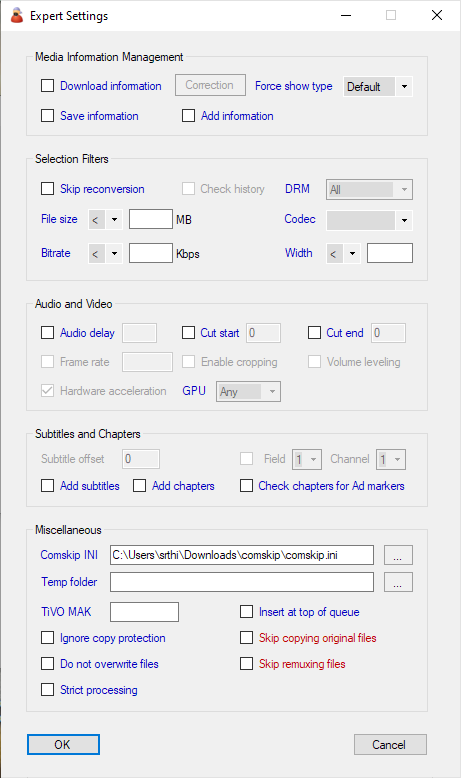Focus the File size MB input box
The height and width of the screenshot is (778, 461).
coord(151,219)
